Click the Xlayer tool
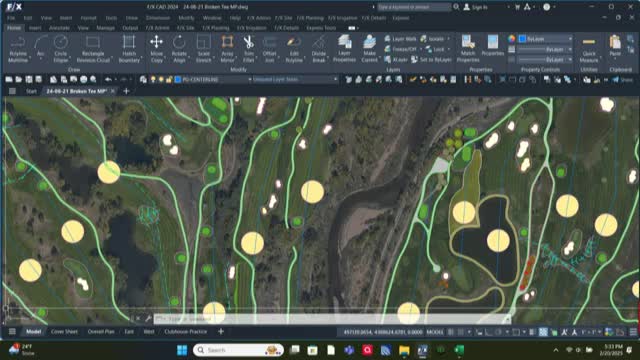This screenshot has width=640, height=360. click(x=396, y=60)
